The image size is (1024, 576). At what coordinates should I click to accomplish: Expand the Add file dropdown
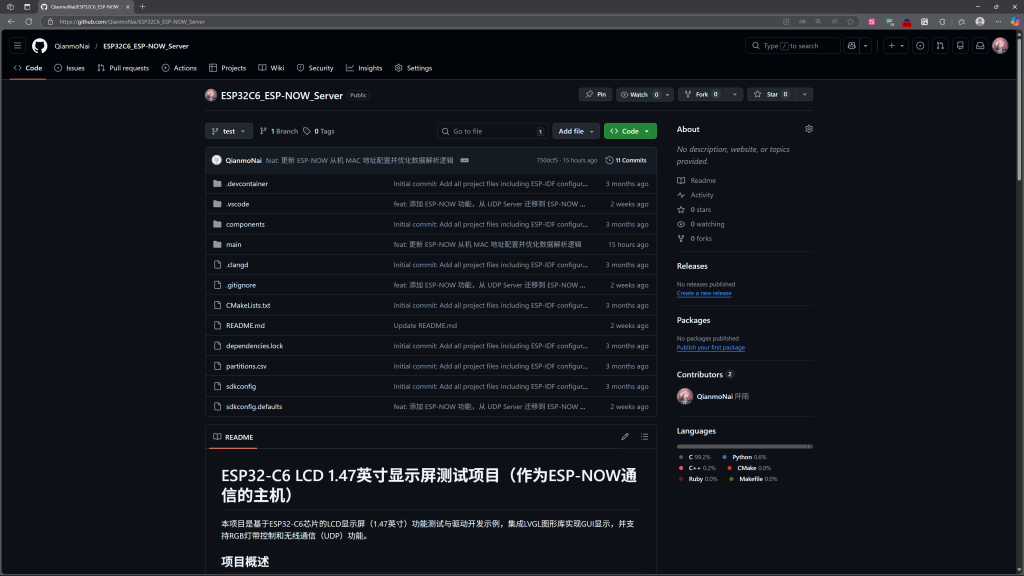pos(575,131)
